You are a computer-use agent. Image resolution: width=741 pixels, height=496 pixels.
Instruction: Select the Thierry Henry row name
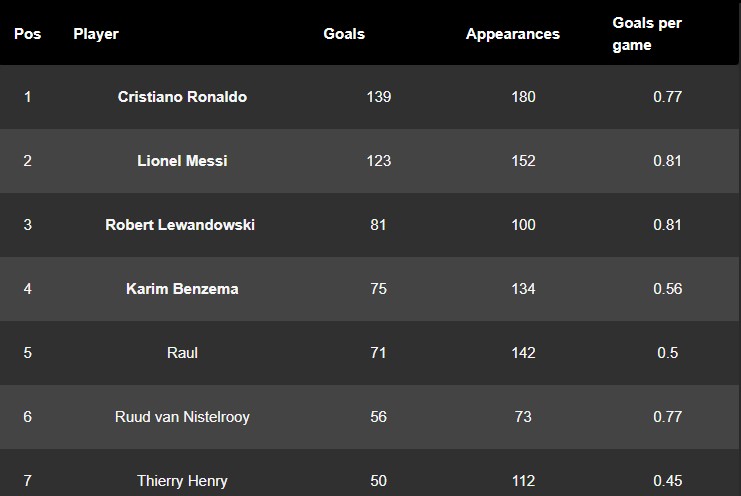(182, 481)
